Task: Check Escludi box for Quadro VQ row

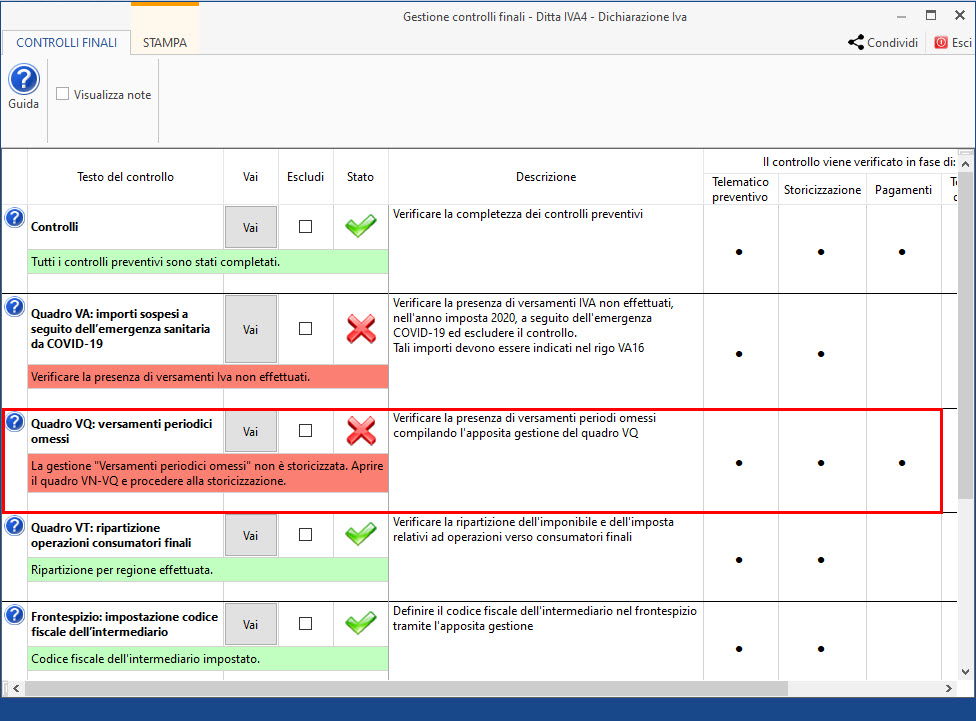Action: pos(305,431)
